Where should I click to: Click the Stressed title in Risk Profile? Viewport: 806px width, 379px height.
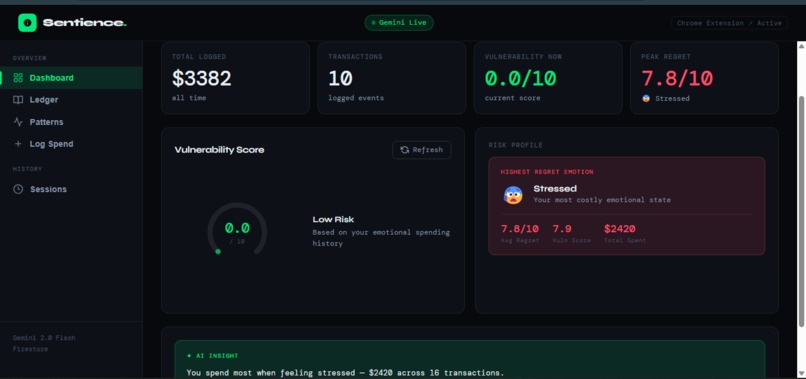[x=555, y=189]
